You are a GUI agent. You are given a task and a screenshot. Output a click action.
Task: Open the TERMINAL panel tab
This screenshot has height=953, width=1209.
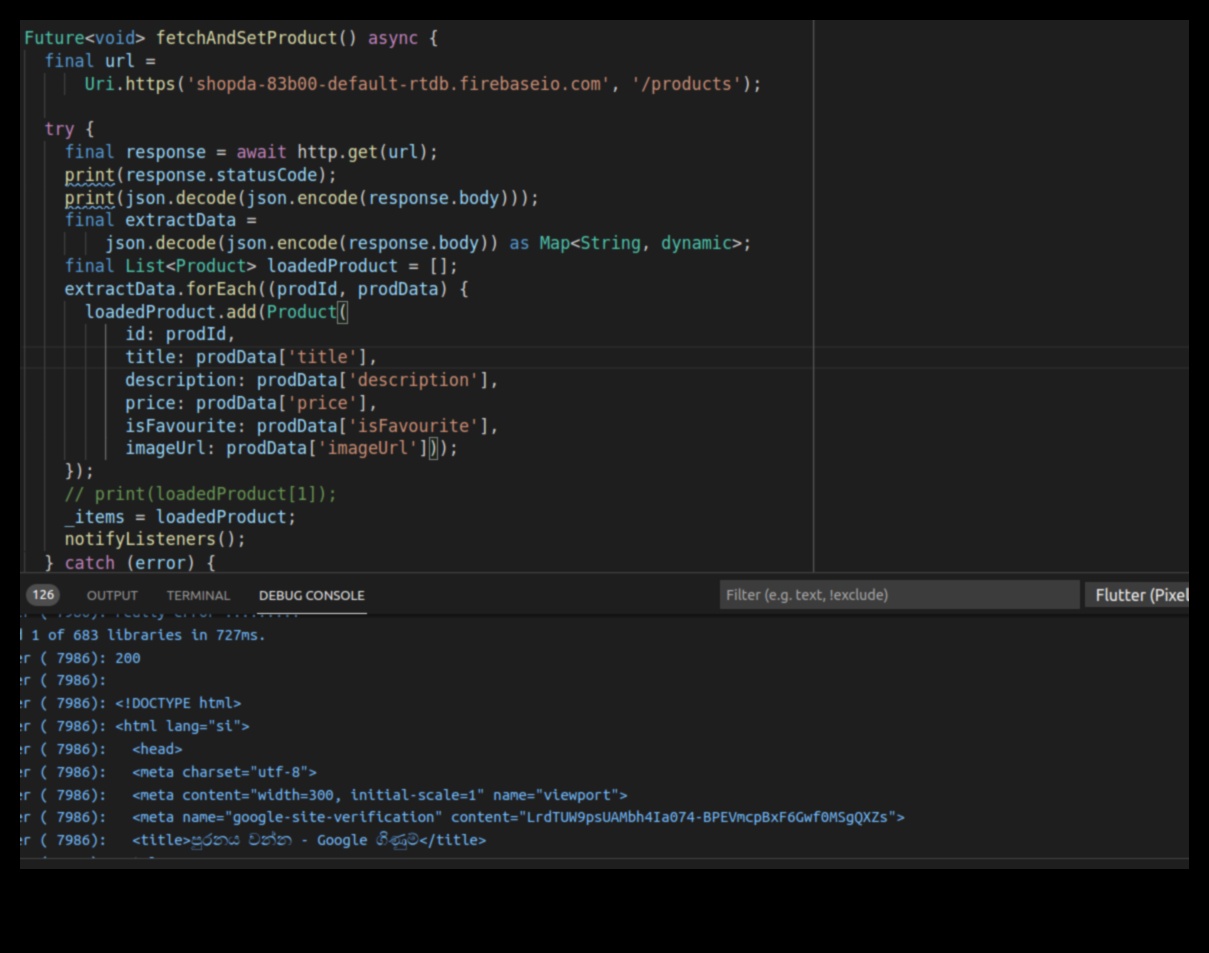pos(198,595)
